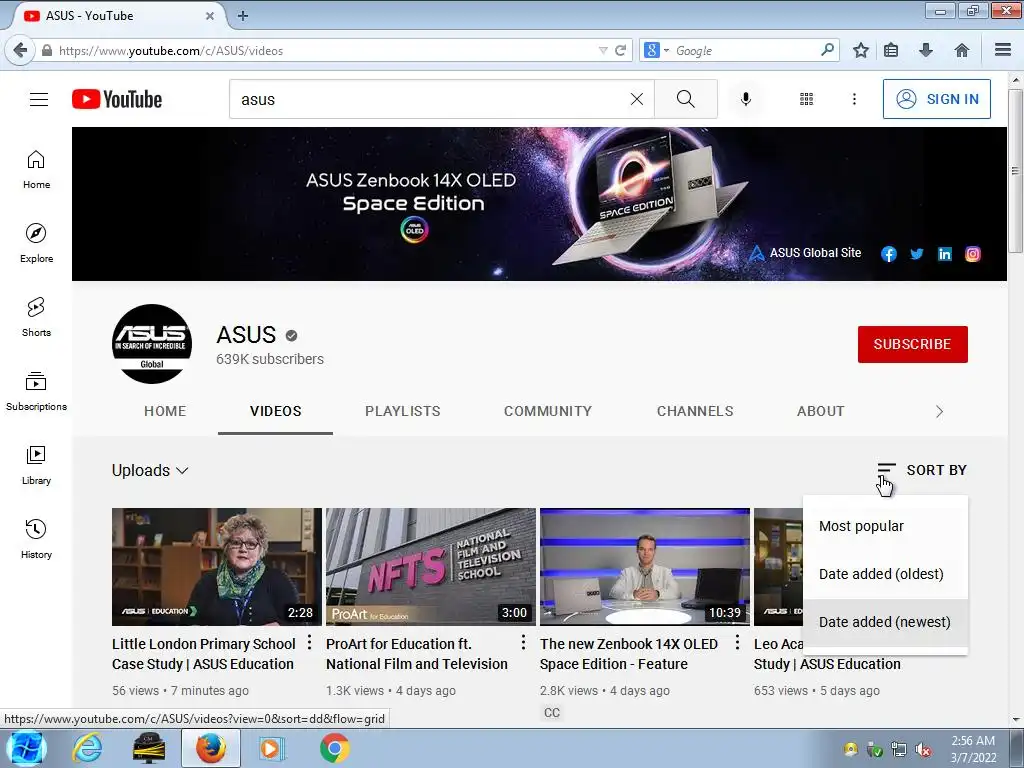The image size is (1024, 768).
Task: Open the Google search engine dropdown
Action: 657,50
